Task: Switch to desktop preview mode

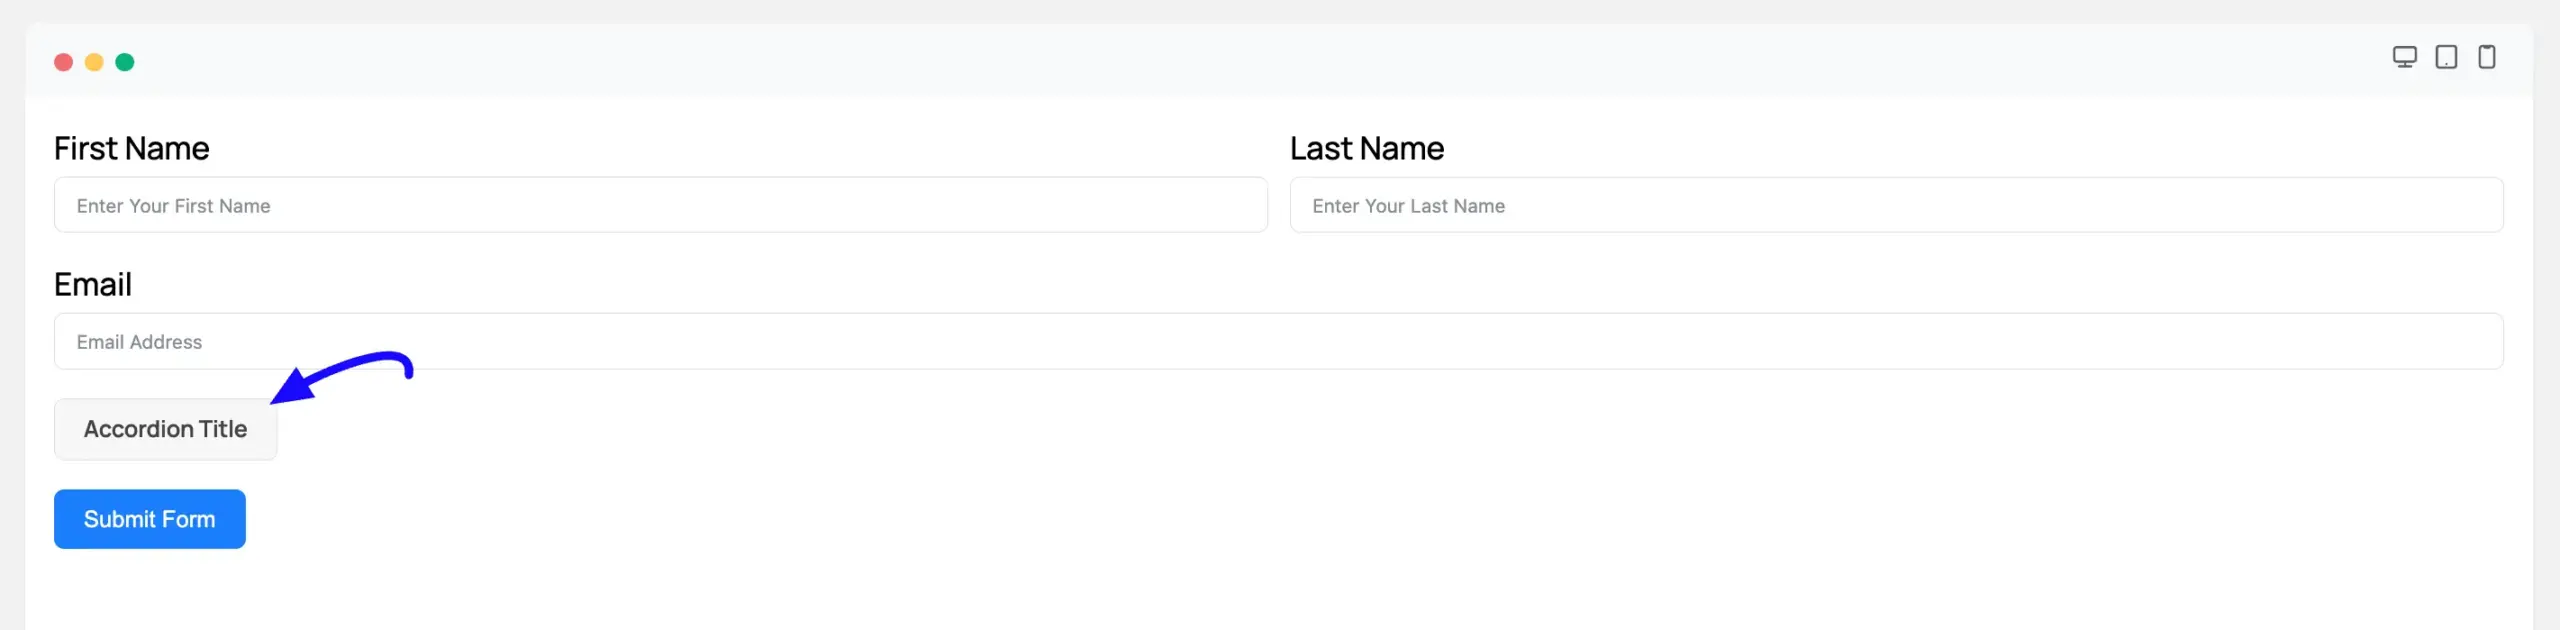Action: 2404,57
